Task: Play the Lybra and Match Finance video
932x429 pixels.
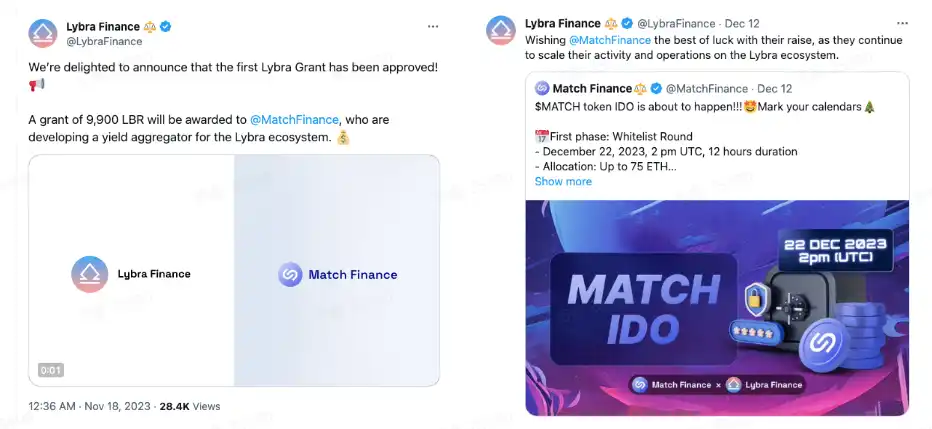Action: (x=234, y=270)
